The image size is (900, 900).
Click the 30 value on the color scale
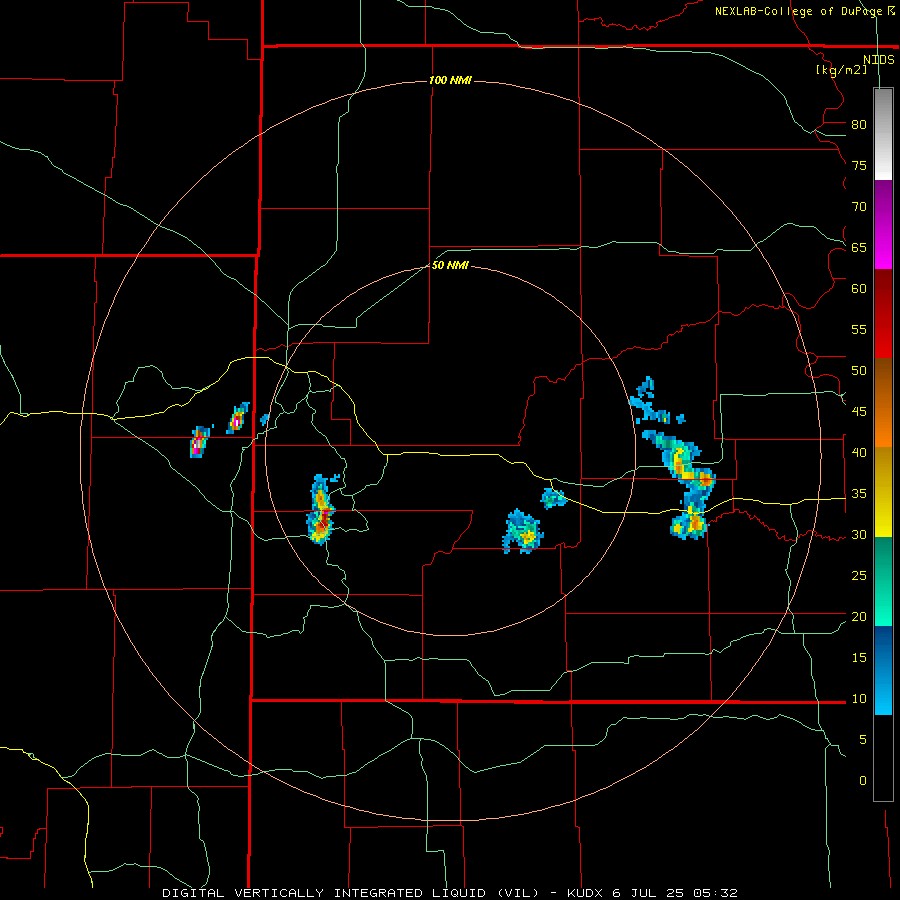click(859, 534)
